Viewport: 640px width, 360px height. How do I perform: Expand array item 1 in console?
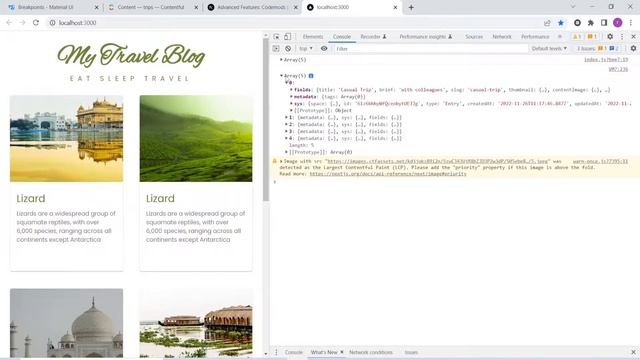click(287, 118)
